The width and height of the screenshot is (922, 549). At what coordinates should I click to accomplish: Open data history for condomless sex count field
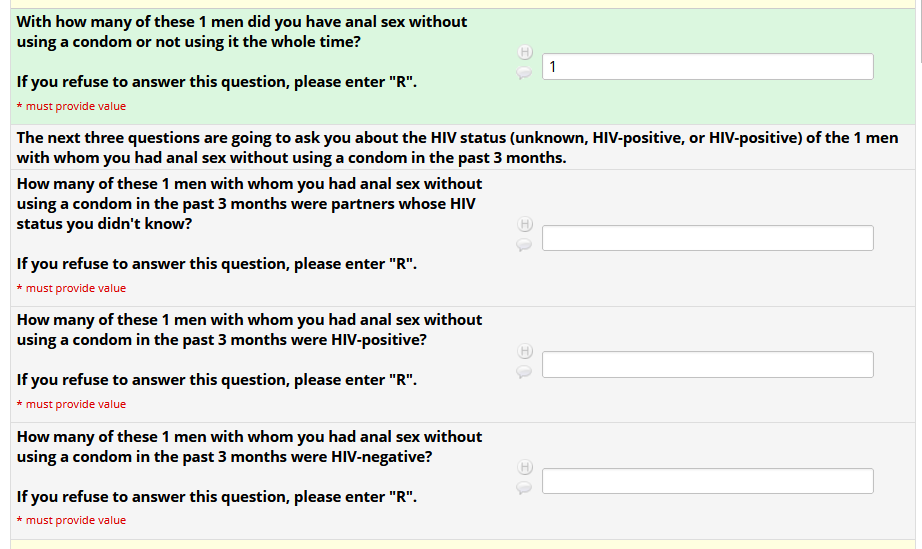coord(524,52)
